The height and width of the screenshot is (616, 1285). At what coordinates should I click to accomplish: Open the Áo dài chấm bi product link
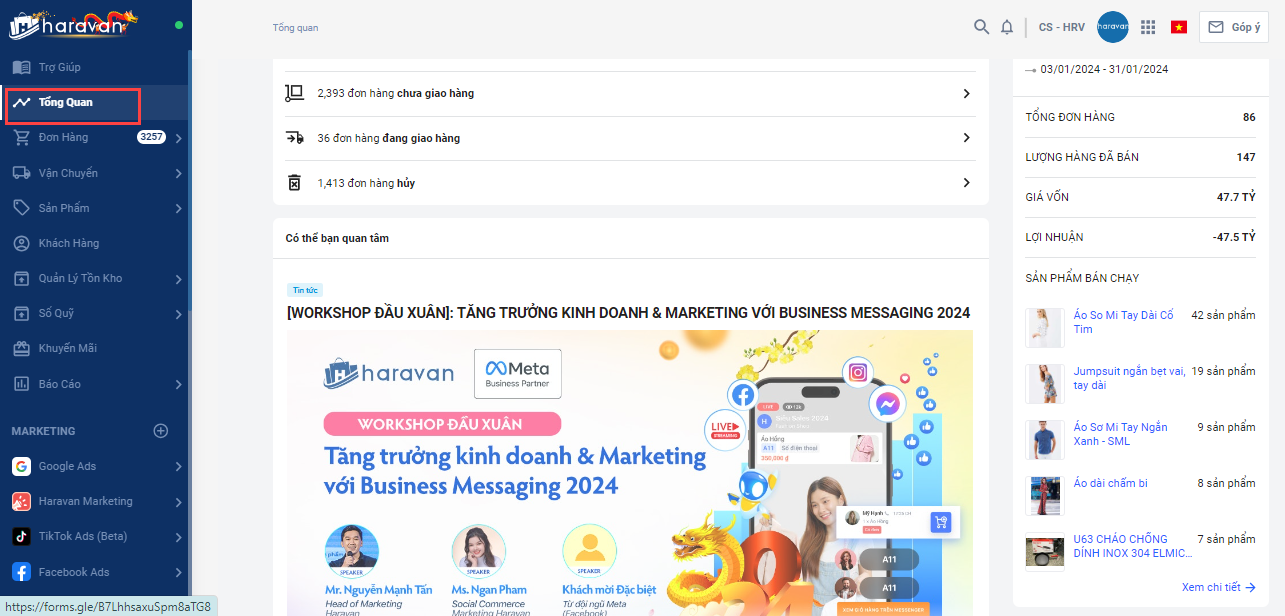[x=1110, y=483]
